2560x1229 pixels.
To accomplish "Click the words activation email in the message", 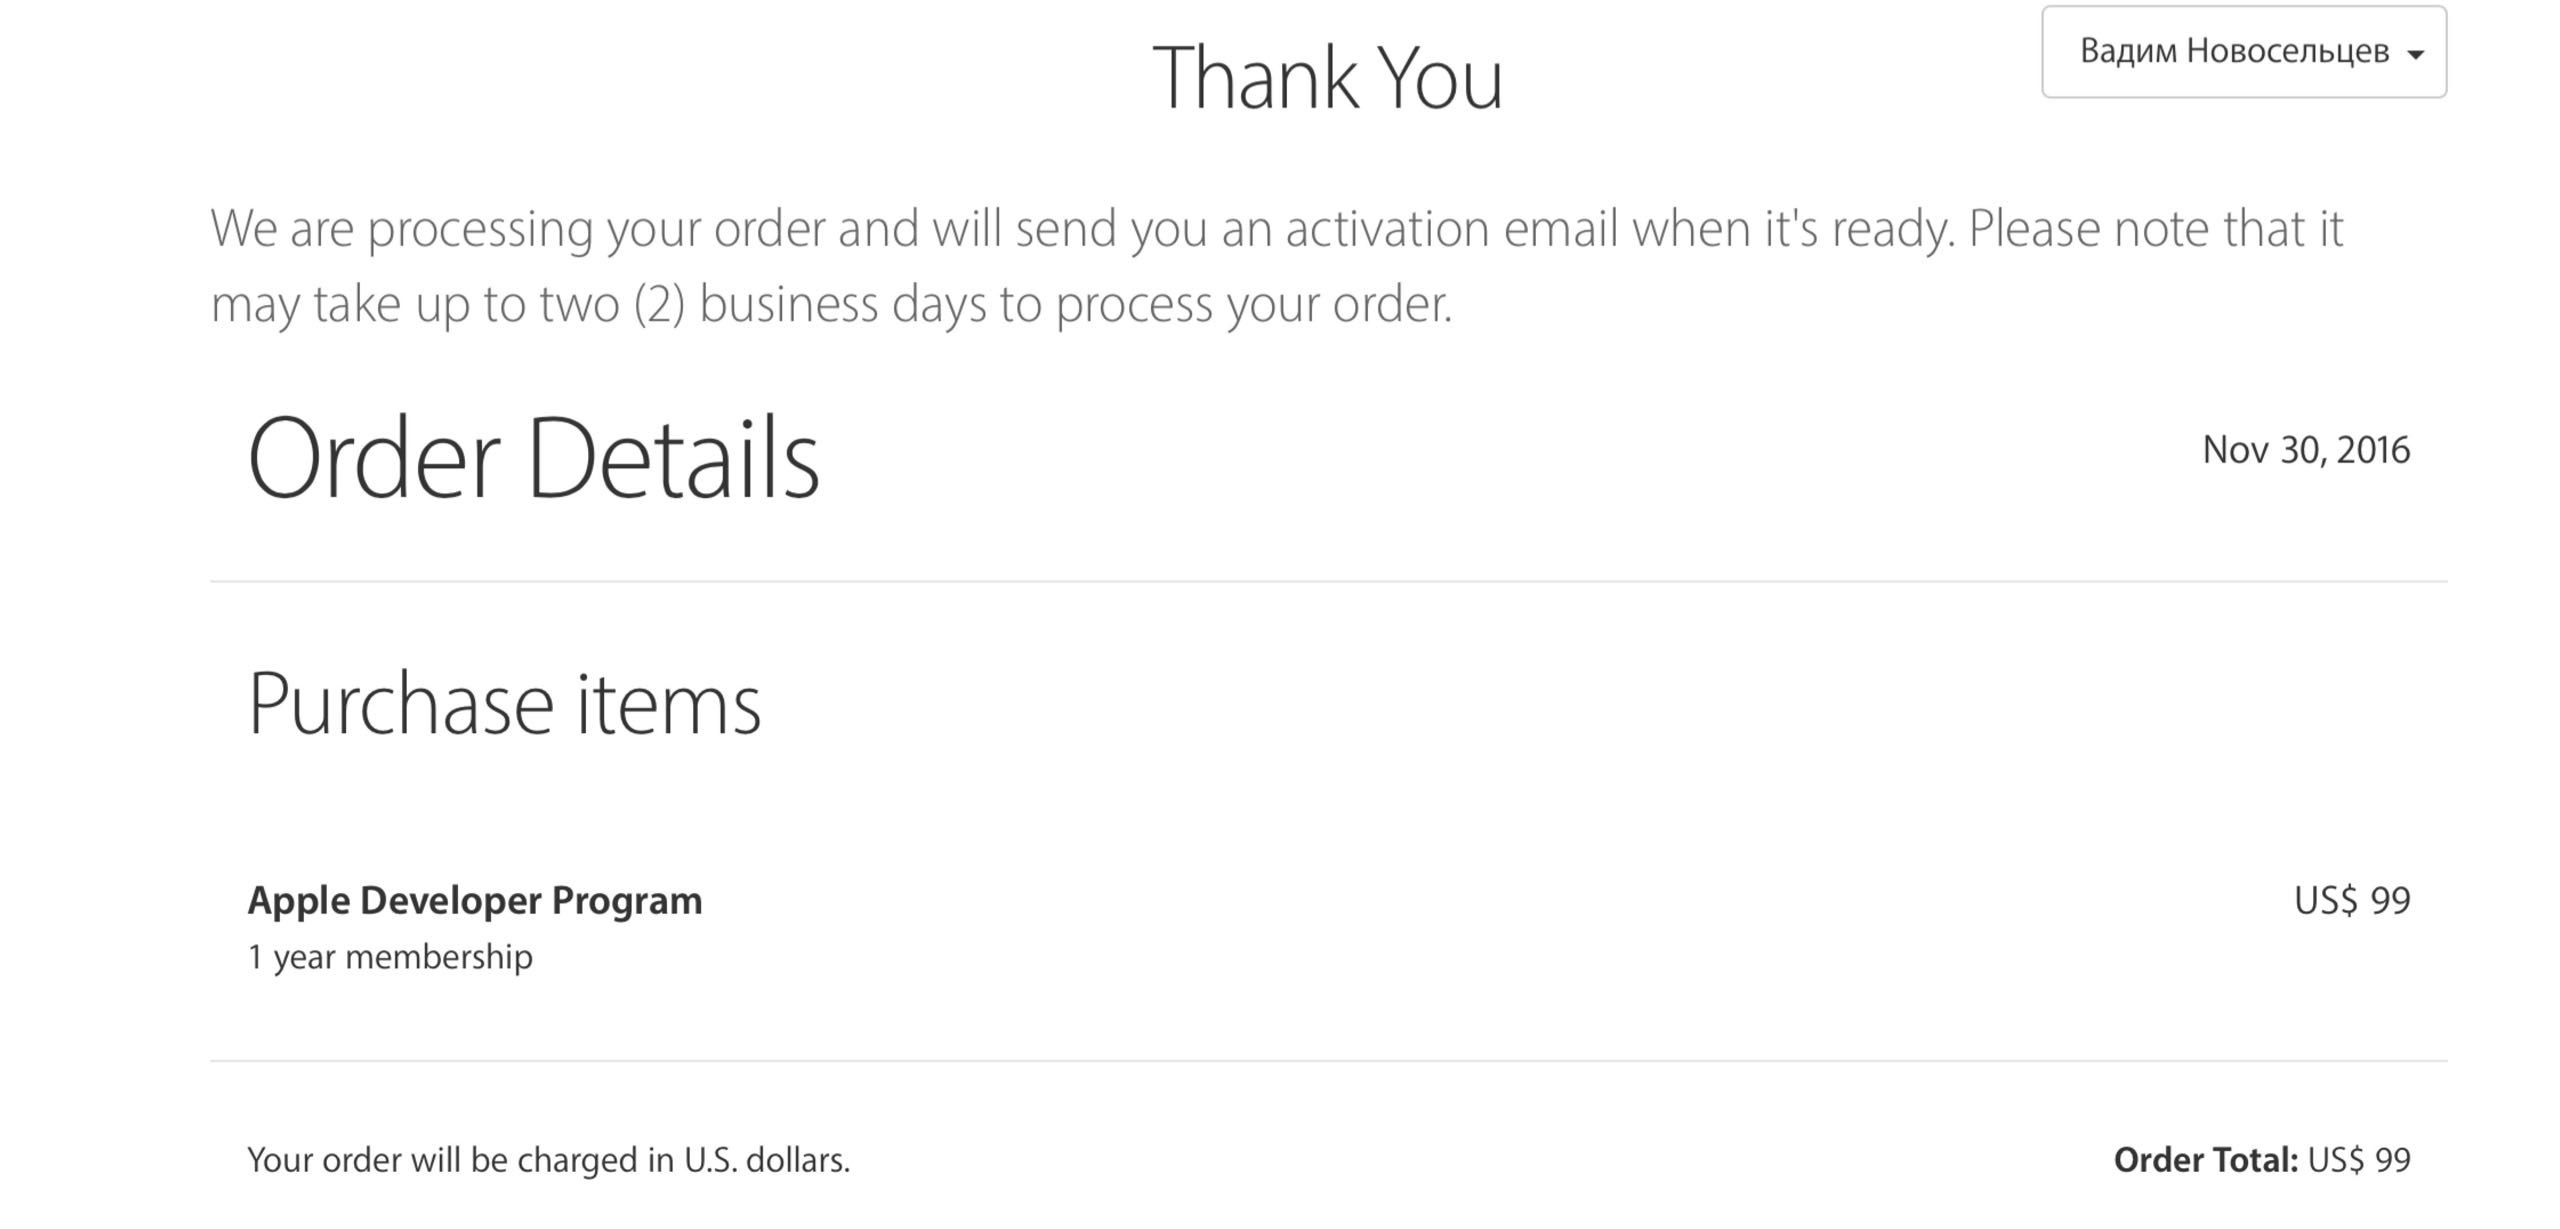I will pyautogui.click(x=1452, y=228).
